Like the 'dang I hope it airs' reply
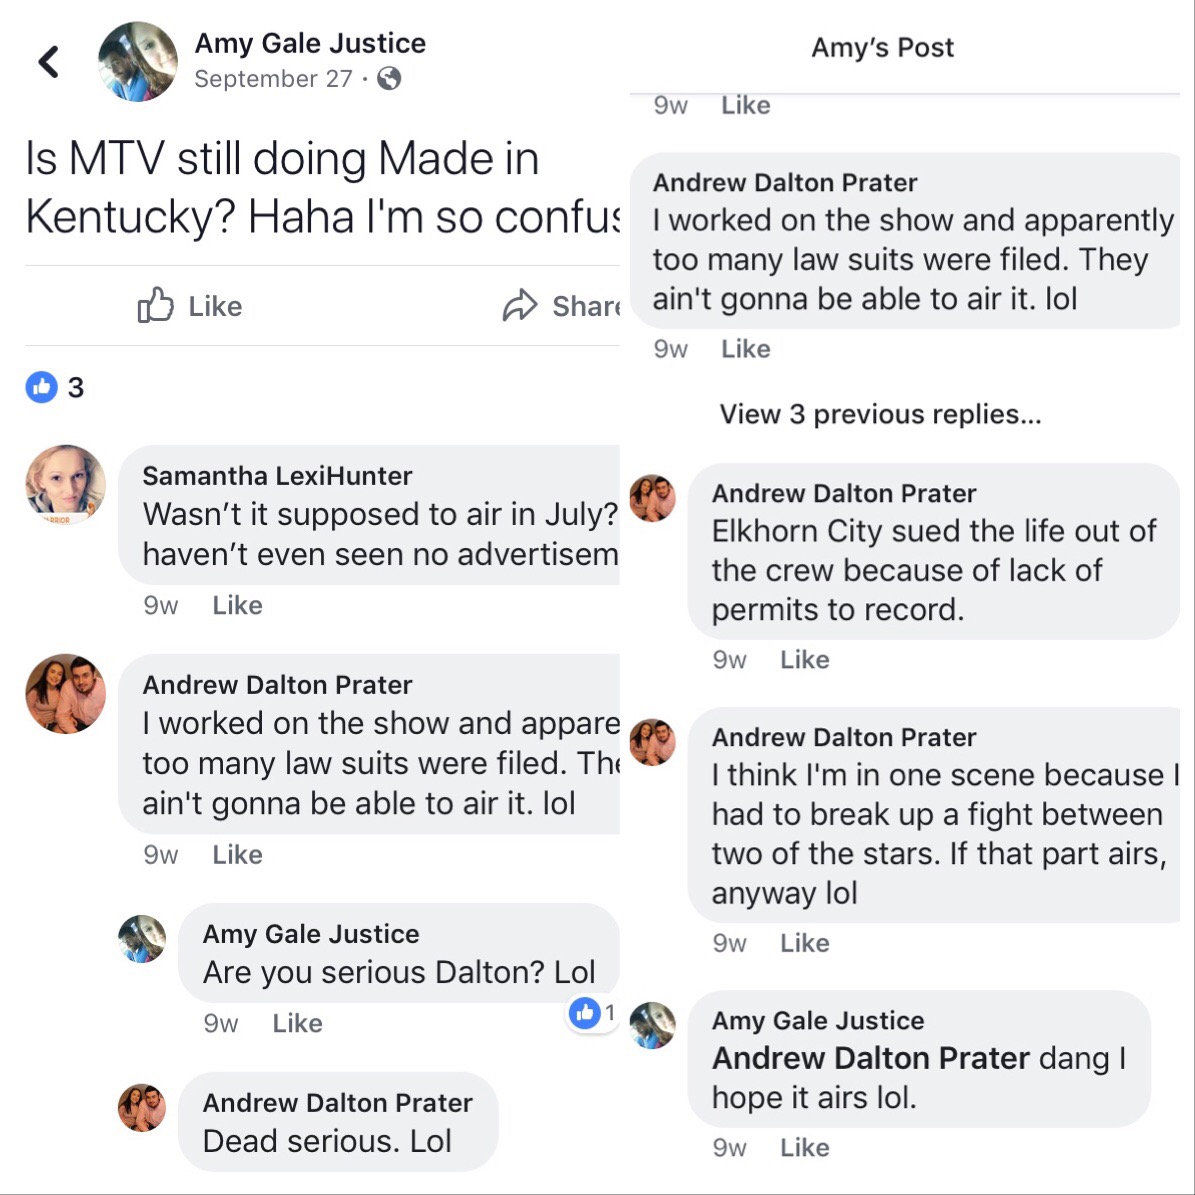 pos(805,1147)
